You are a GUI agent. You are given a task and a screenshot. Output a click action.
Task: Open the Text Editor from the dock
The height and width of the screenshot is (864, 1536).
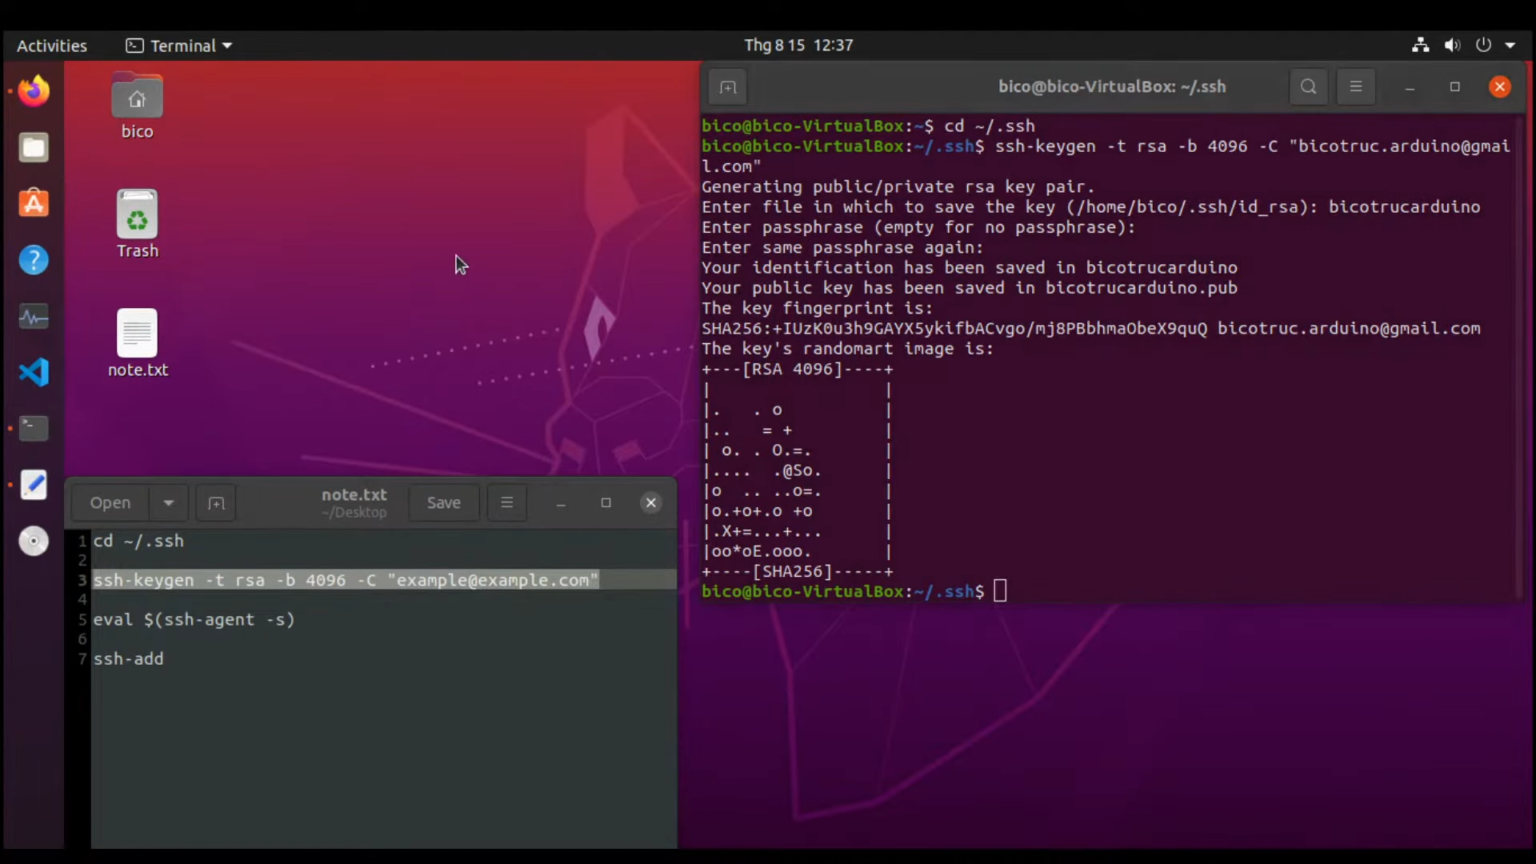click(x=33, y=484)
